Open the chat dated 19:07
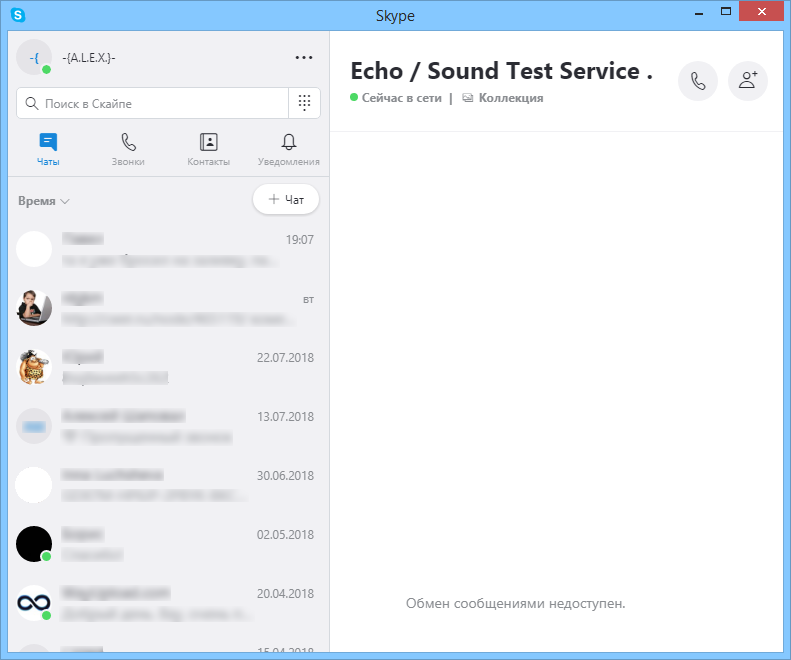The width and height of the screenshot is (791, 660). (x=166, y=249)
